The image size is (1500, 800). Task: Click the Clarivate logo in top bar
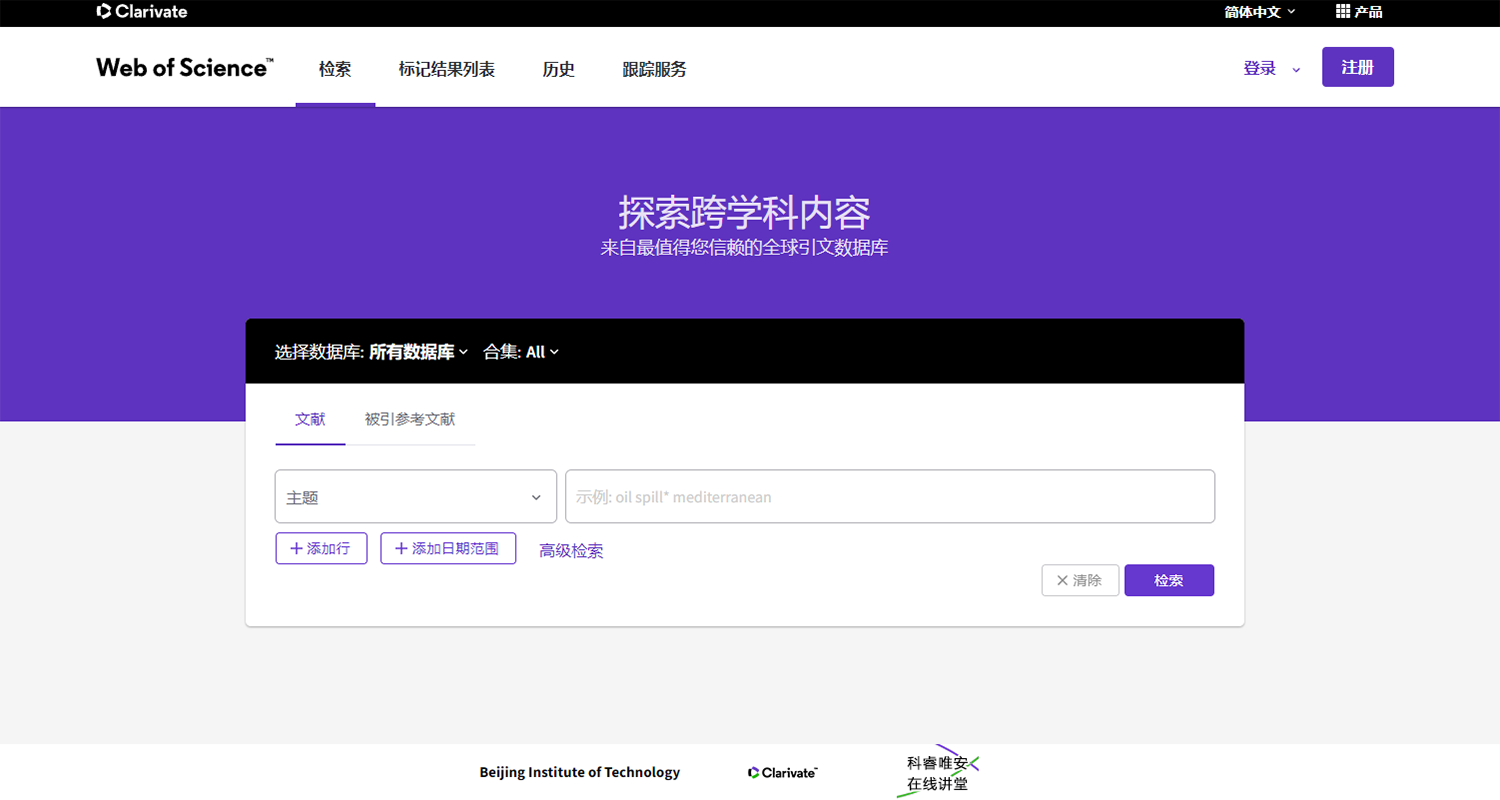click(x=142, y=12)
